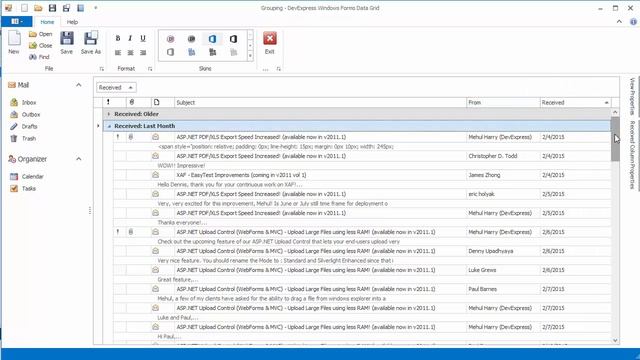
Task: Align text center in Format group
Action: 130,53
